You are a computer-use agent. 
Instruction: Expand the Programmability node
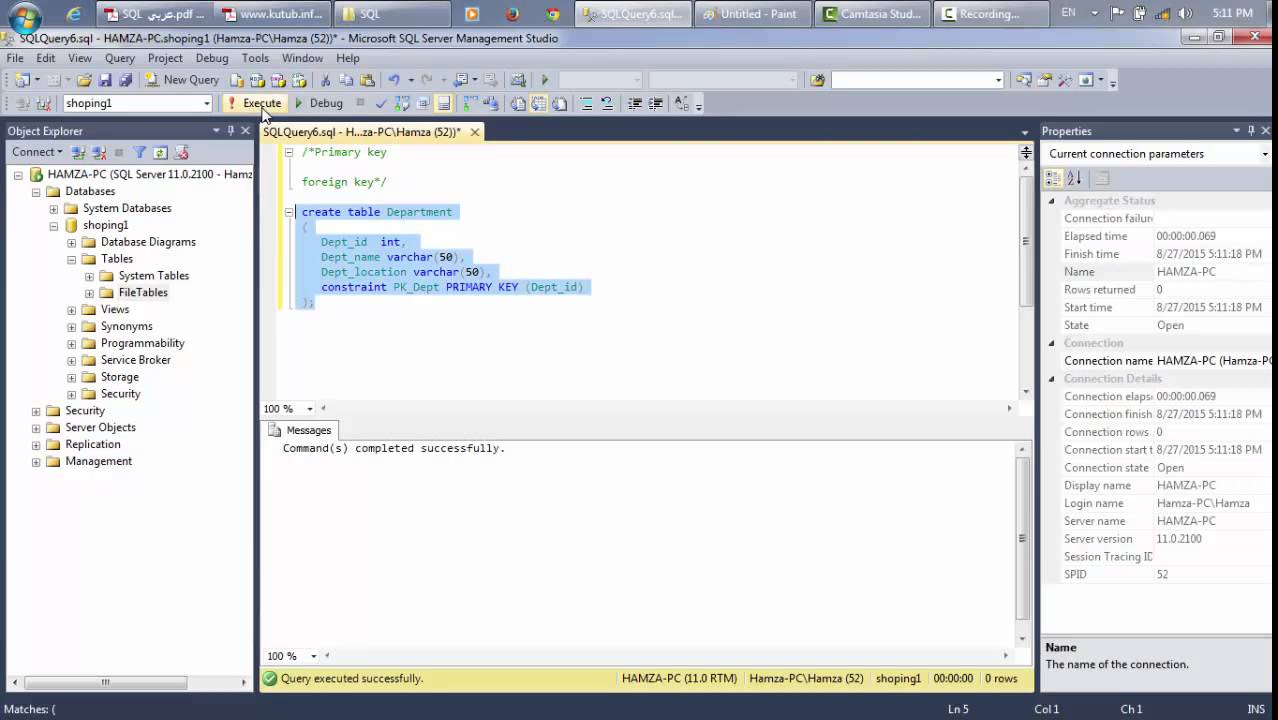point(71,344)
